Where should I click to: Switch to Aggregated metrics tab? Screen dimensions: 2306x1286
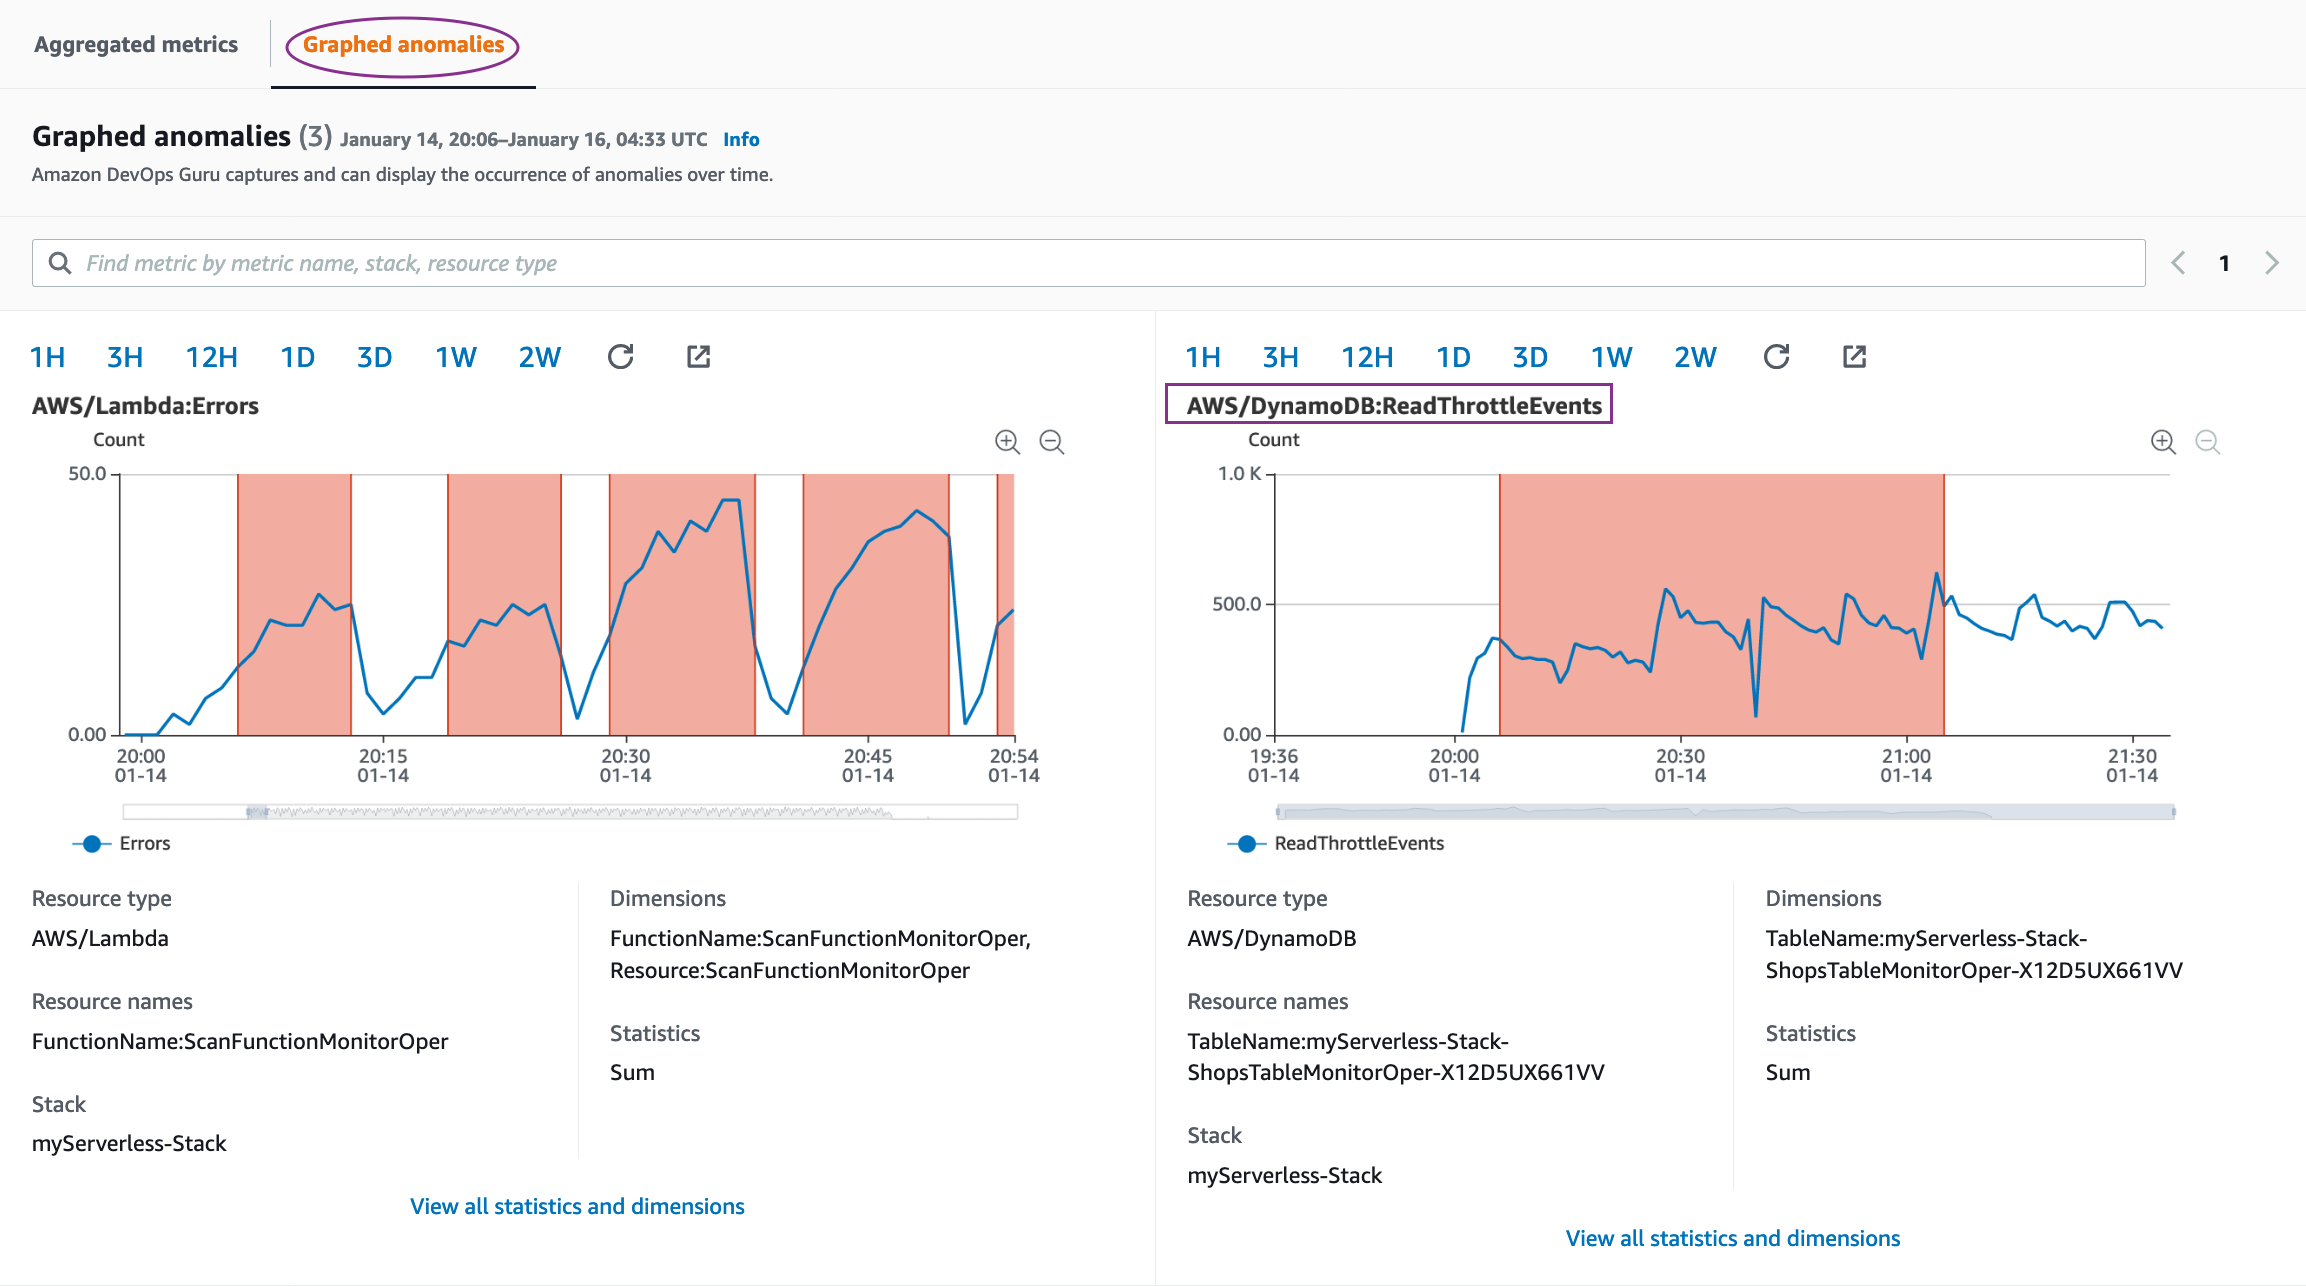tap(136, 45)
